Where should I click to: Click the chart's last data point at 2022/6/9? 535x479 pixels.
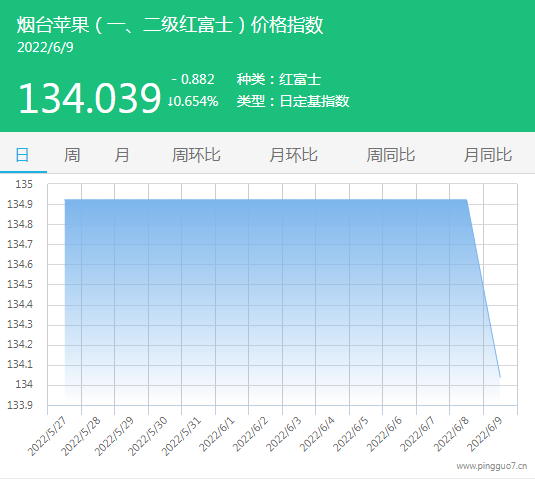click(x=500, y=377)
